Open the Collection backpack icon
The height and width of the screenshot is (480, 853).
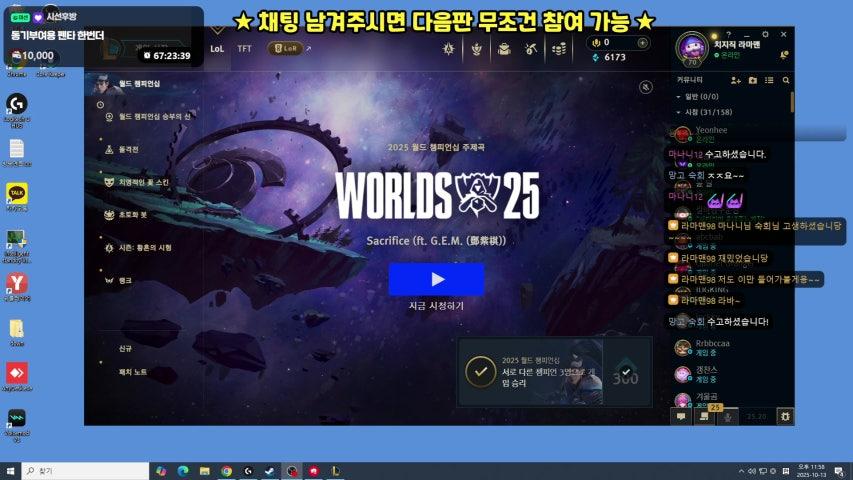(x=504, y=48)
